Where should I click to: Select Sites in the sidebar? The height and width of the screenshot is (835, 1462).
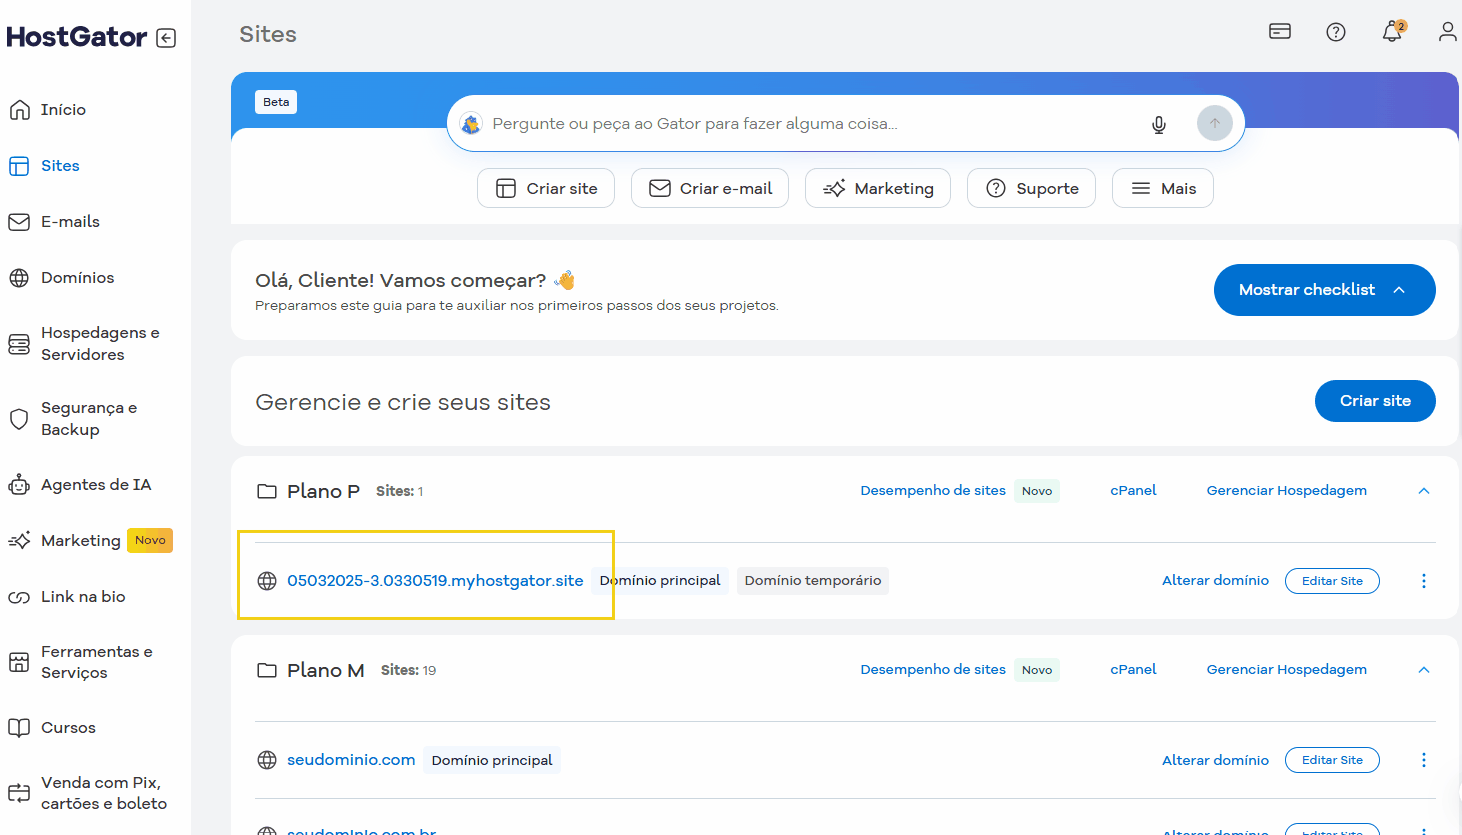coord(62,165)
